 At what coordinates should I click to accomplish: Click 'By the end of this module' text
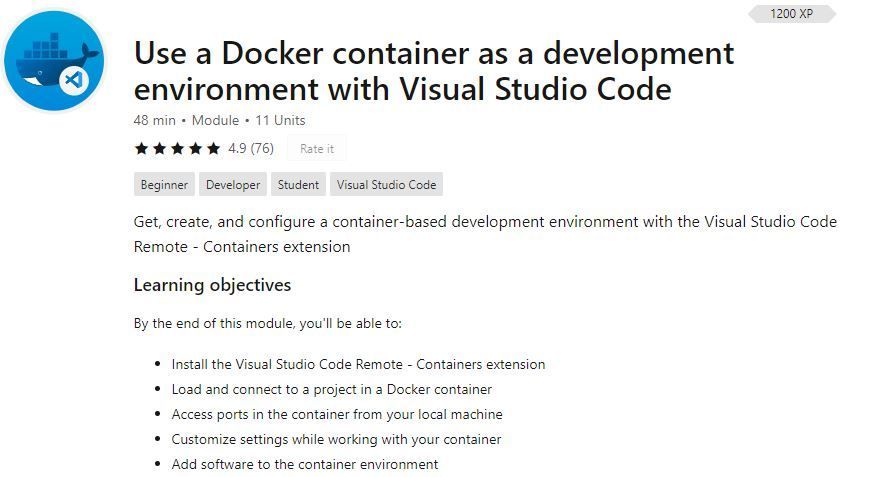(x=268, y=324)
